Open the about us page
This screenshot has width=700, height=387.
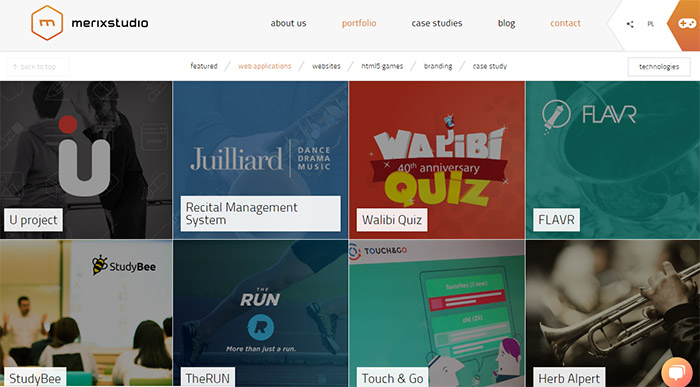pos(288,23)
